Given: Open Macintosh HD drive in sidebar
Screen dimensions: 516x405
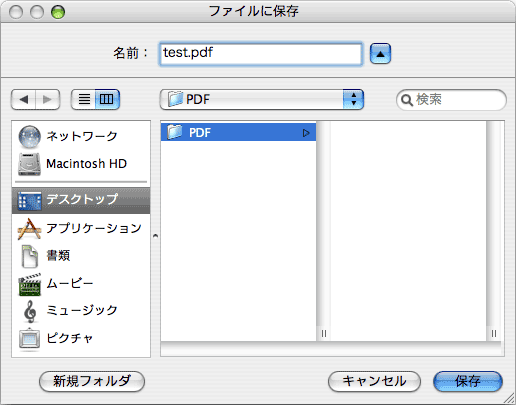Looking at the screenshot, I should click(x=81, y=164).
